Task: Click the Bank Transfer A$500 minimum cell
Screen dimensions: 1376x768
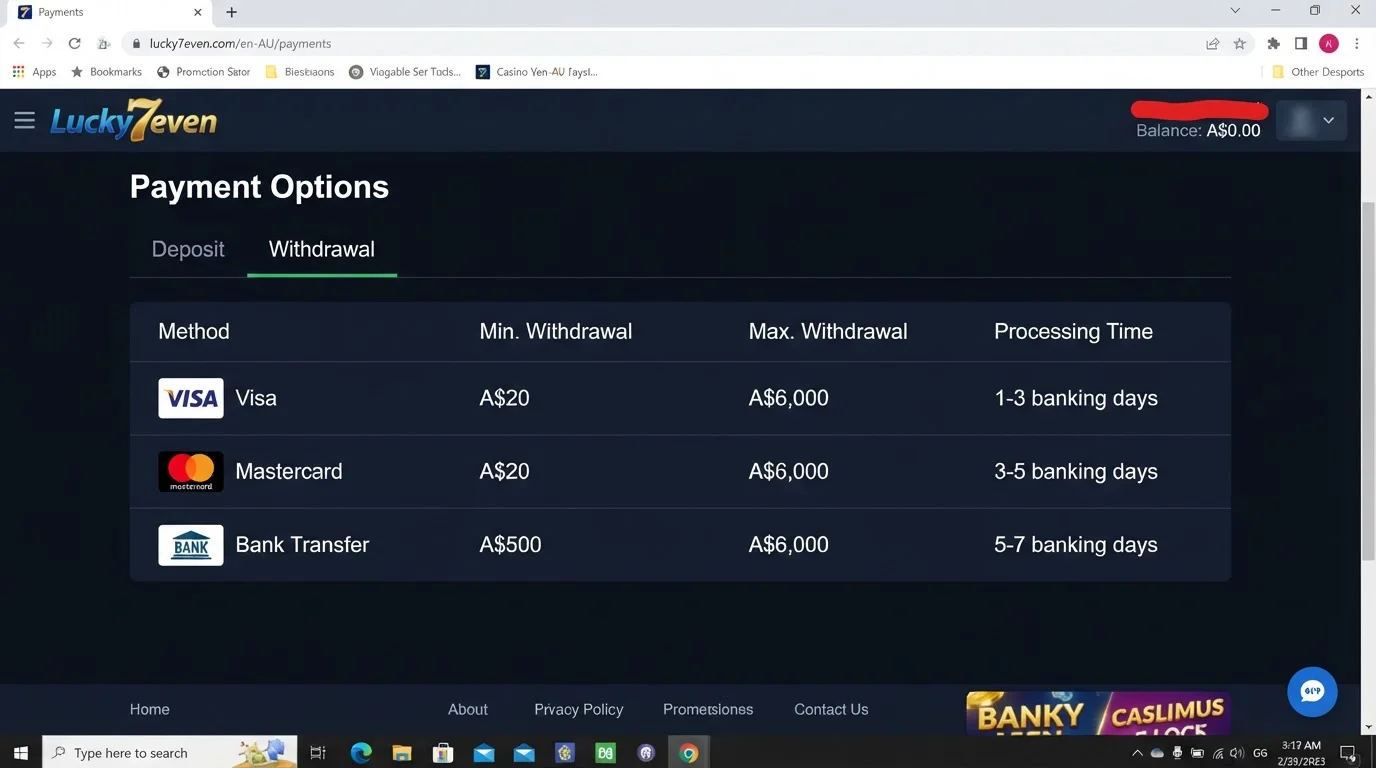Action: coord(511,545)
